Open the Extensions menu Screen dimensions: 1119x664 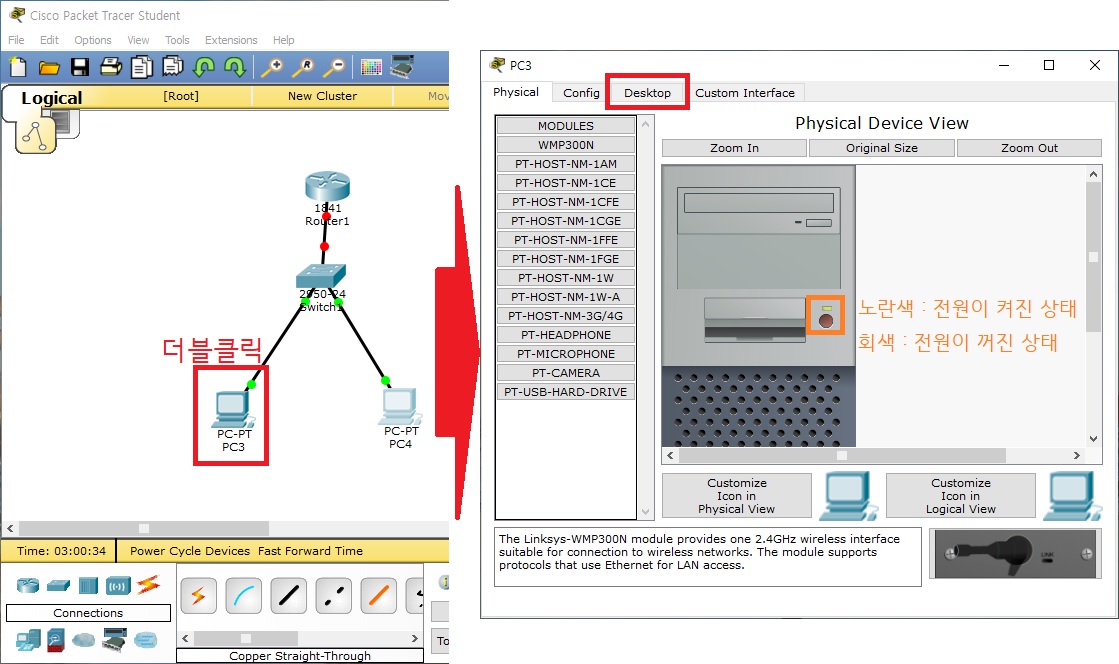coord(231,40)
